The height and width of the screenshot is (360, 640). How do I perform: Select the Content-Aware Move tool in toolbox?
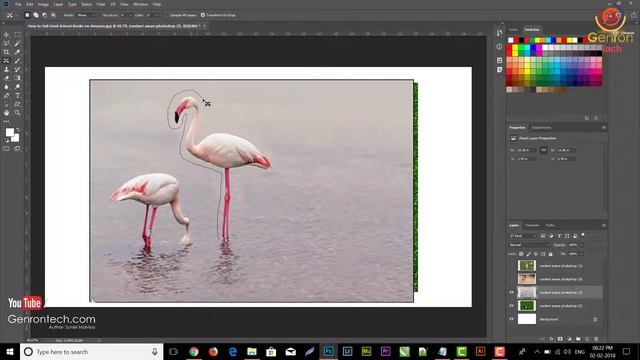6,61
